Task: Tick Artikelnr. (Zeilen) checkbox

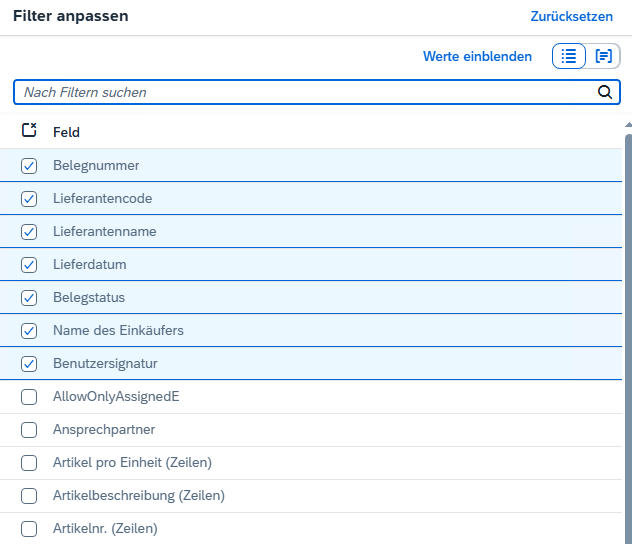Action: point(29,529)
